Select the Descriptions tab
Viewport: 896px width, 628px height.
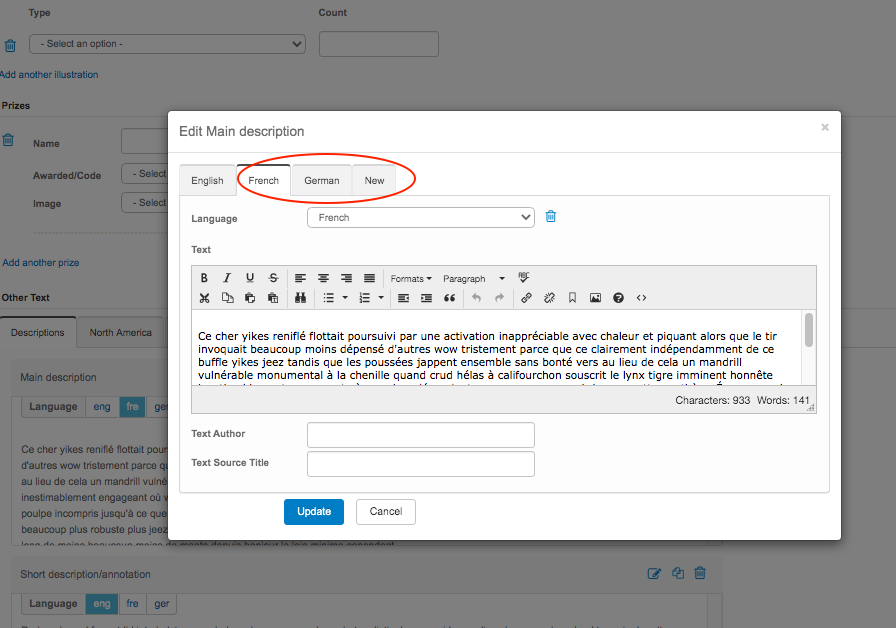(38, 333)
